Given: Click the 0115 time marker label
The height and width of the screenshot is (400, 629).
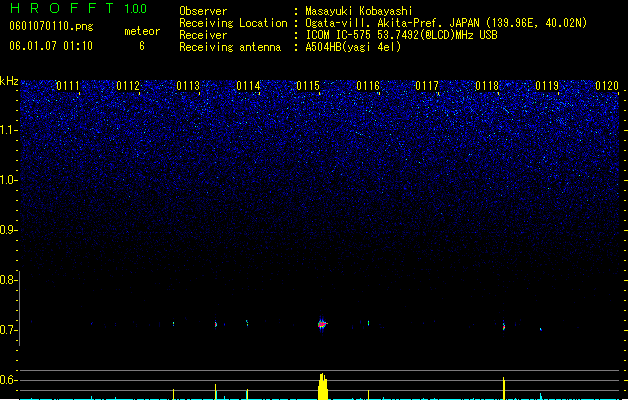Looking at the screenshot, I should (x=308, y=86).
